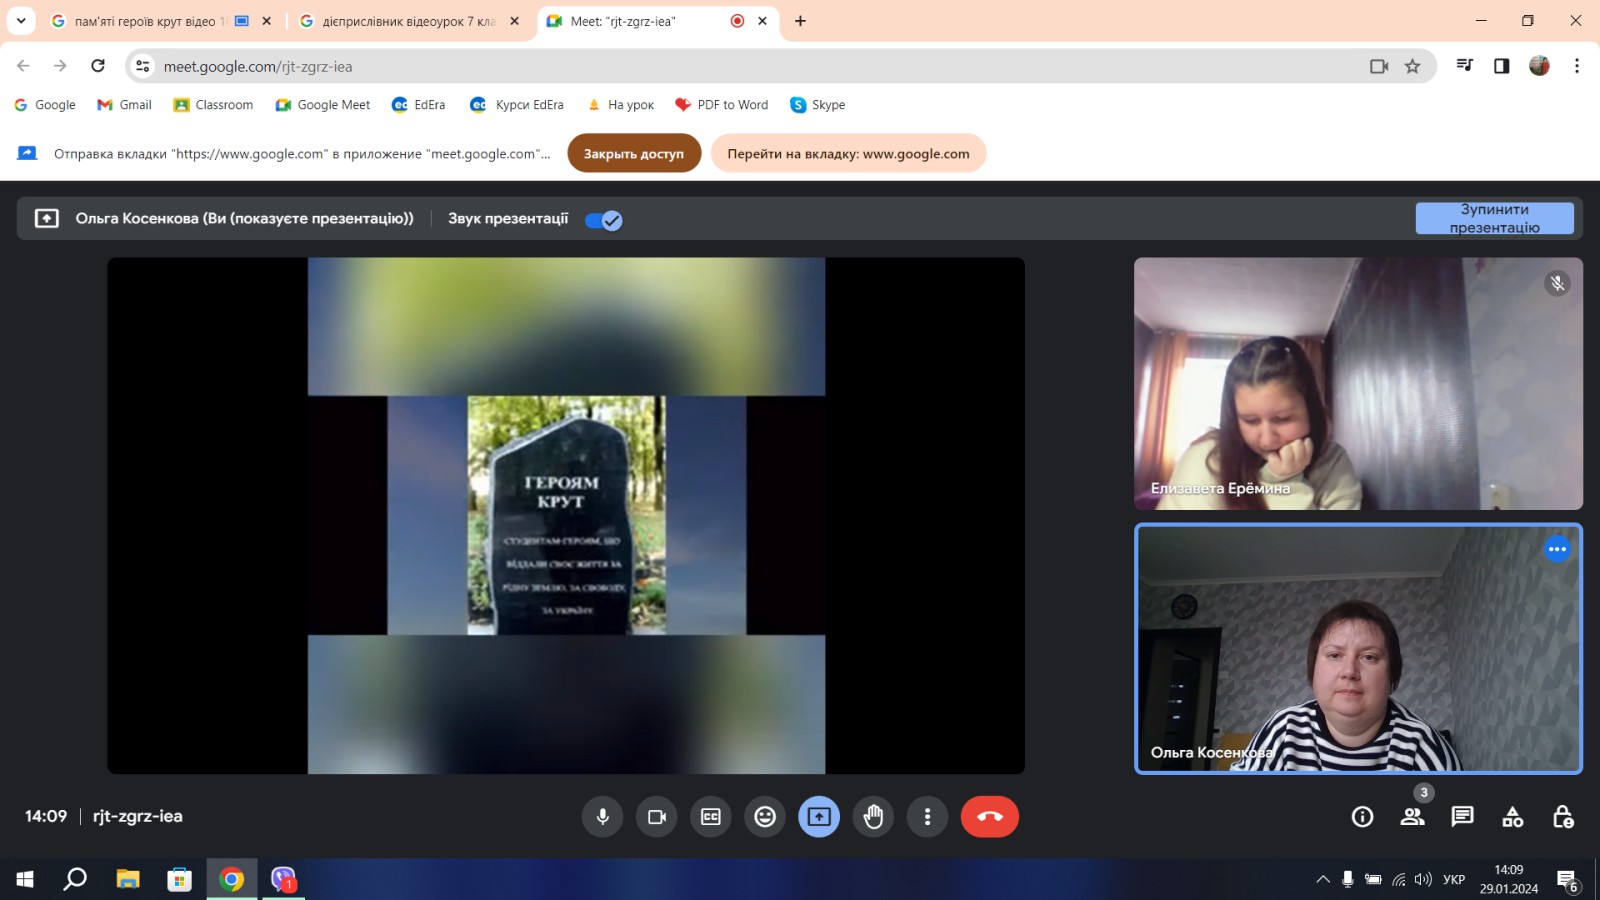The width and height of the screenshot is (1600, 900).
Task: Hang up with the red leave call button
Action: (x=989, y=817)
